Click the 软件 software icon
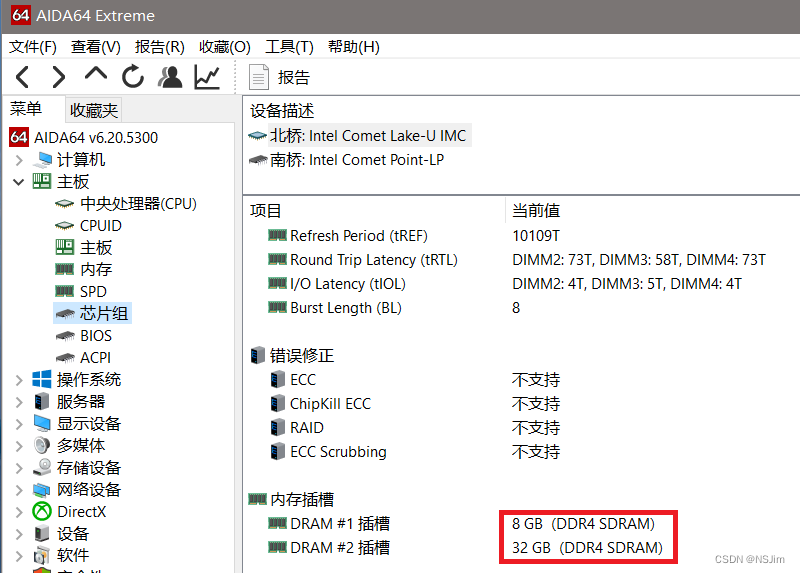 click(x=42, y=555)
